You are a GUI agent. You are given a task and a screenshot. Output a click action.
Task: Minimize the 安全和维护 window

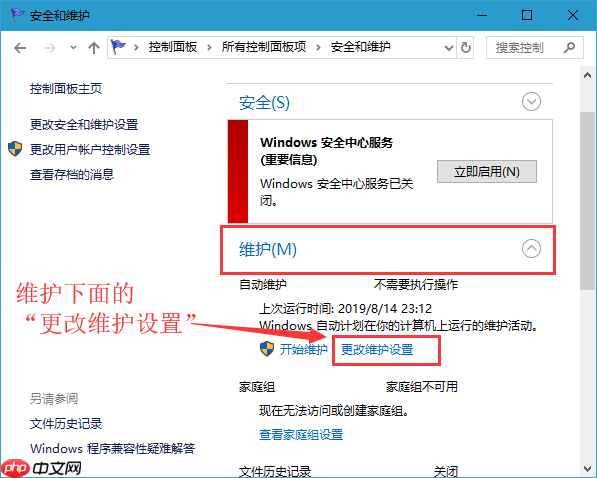(482, 15)
